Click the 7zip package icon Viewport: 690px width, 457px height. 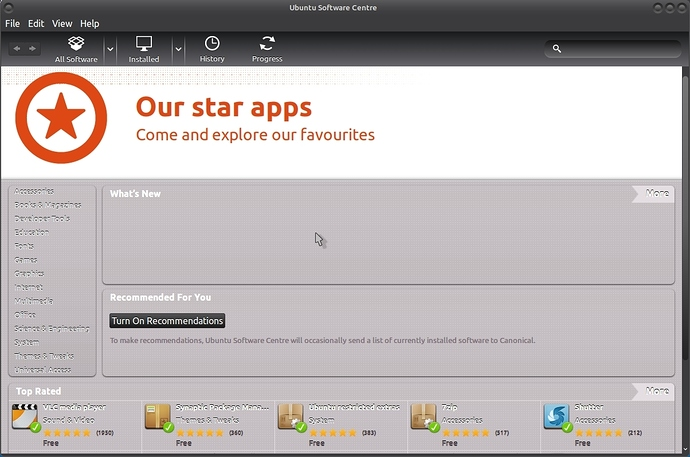[x=424, y=417]
